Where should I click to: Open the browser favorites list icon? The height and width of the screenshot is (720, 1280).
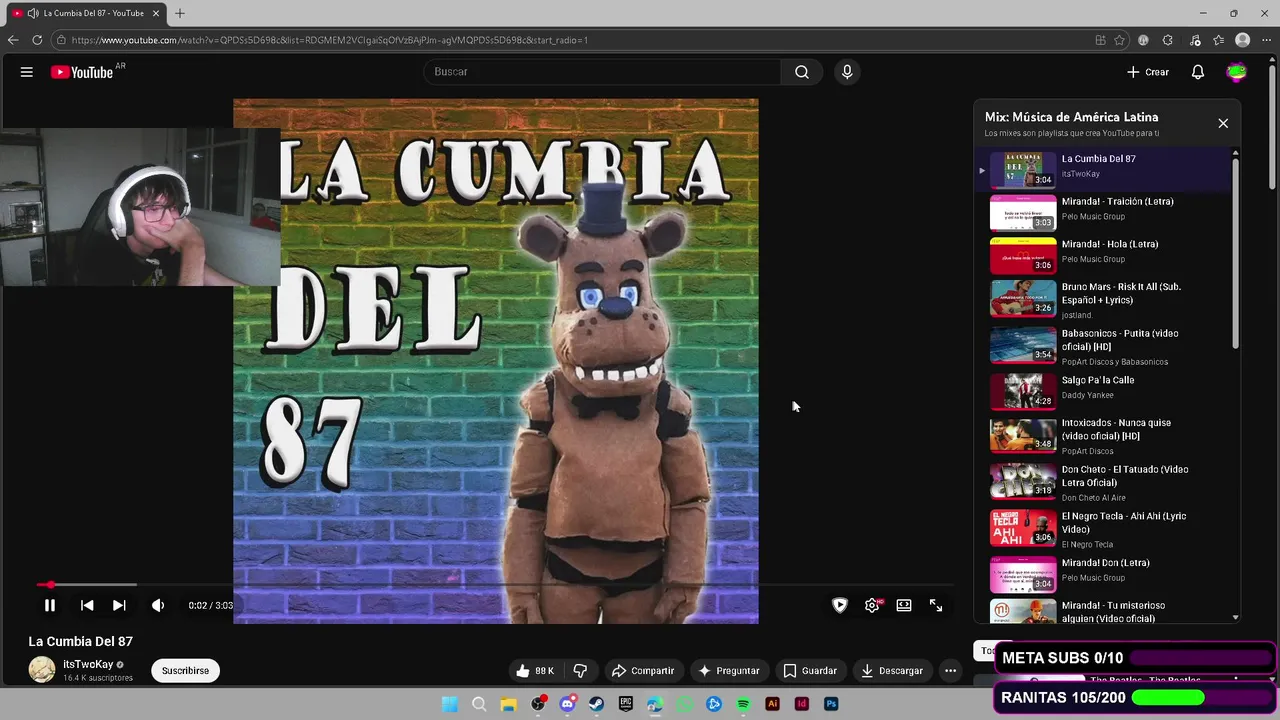click(1218, 40)
